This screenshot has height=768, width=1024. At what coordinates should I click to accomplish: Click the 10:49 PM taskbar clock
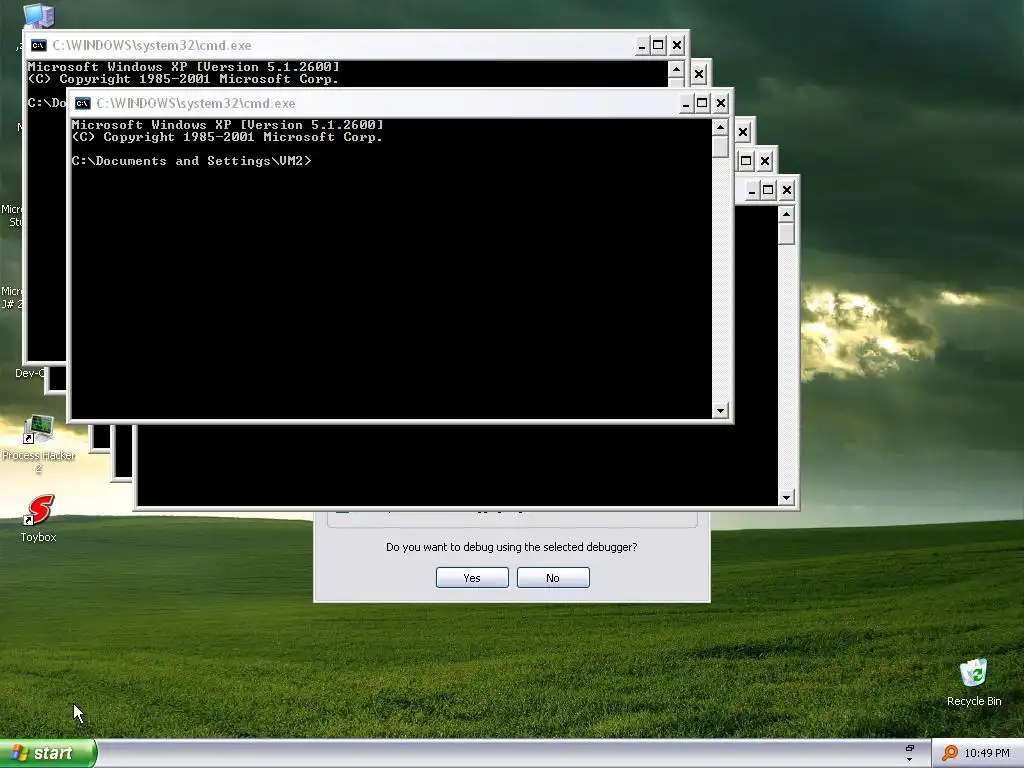(987, 754)
